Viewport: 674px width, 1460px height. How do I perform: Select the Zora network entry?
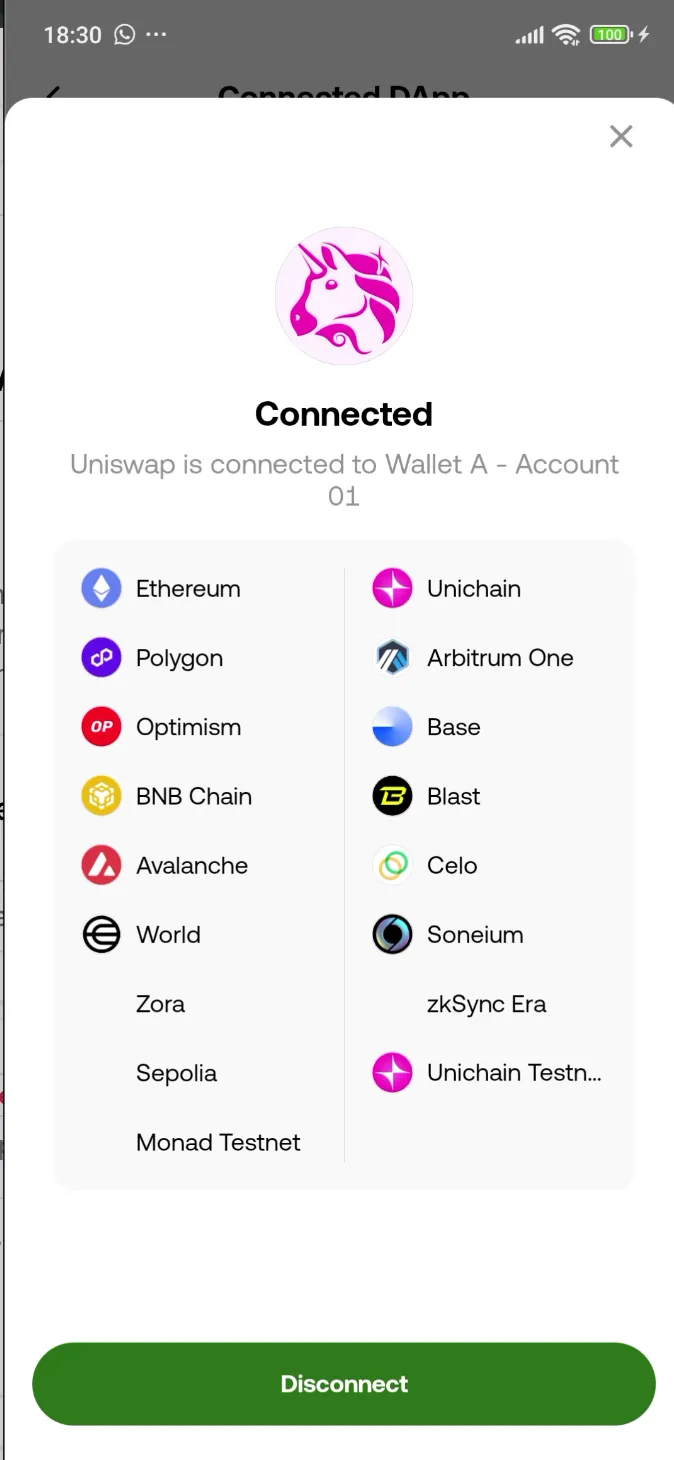click(160, 1003)
